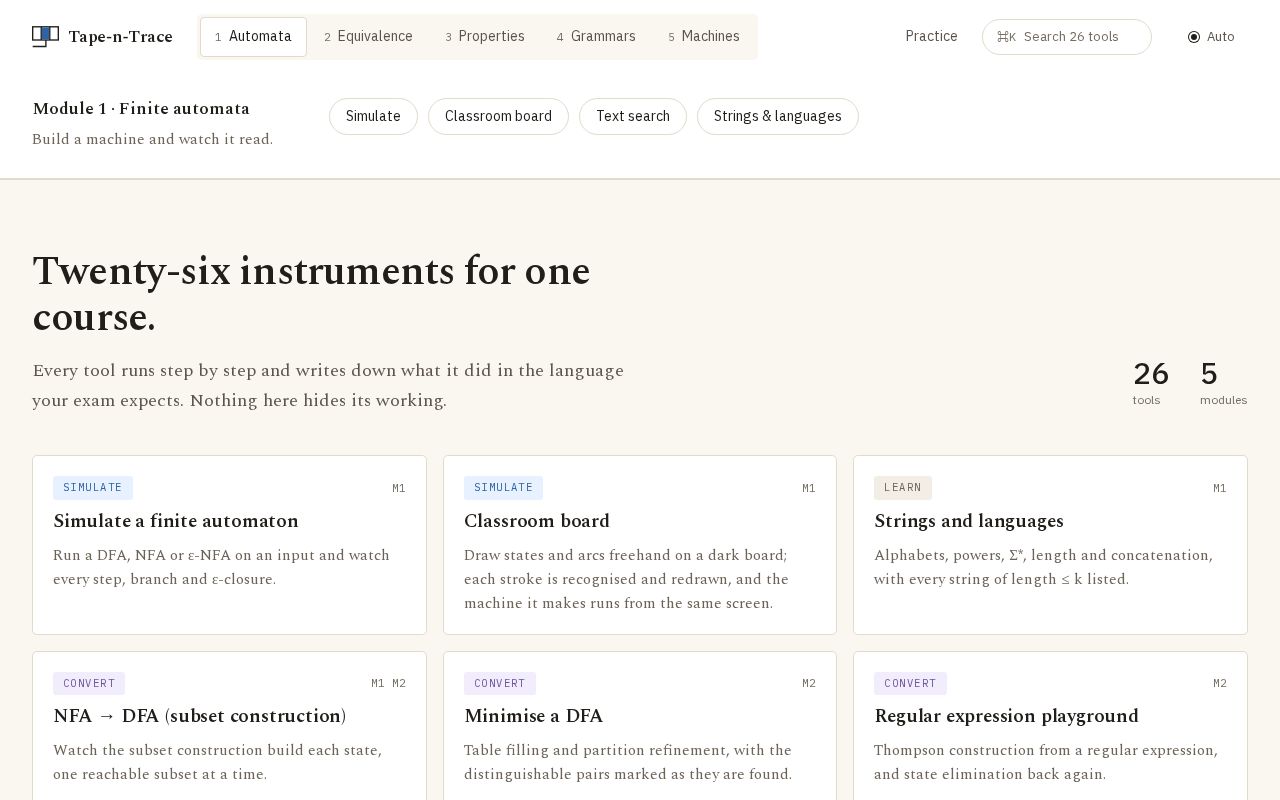The height and width of the screenshot is (800, 1280).
Task: Open the Classroom board tool card
Action: click(x=640, y=545)
